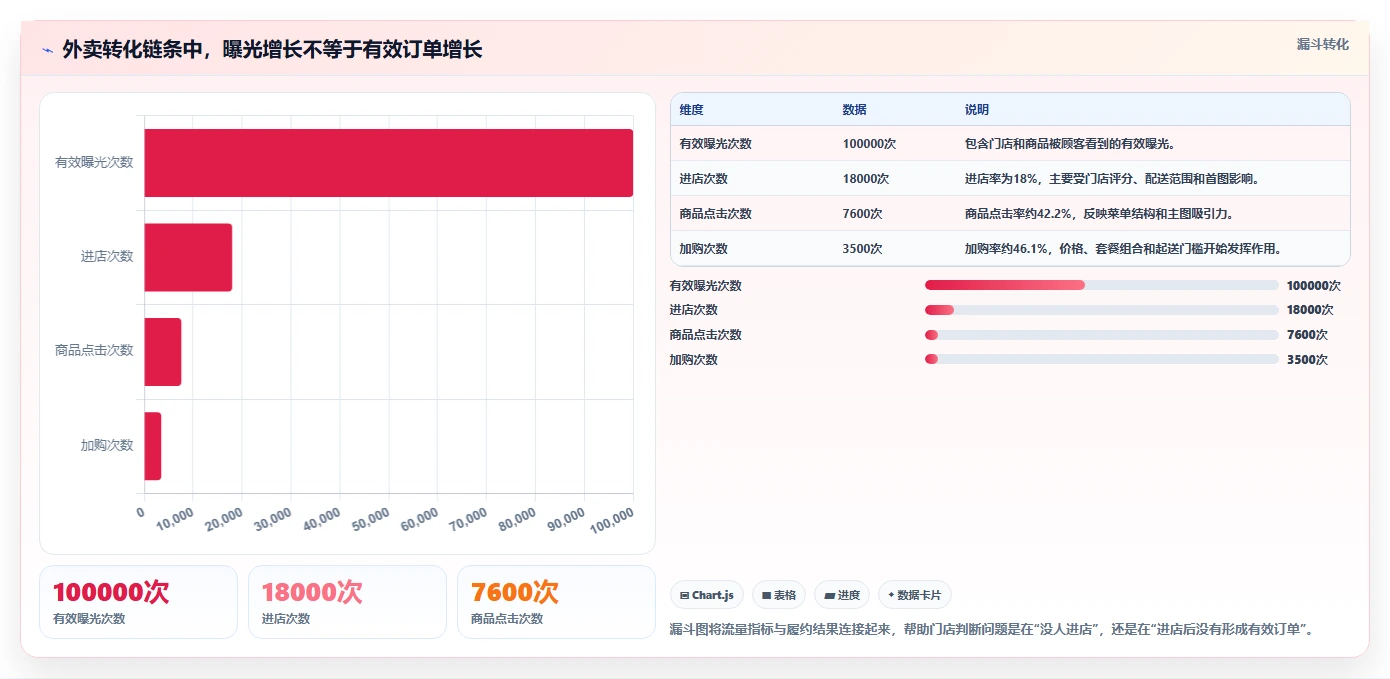Click the 3500次 value beside progress bar

(1306, 360)
